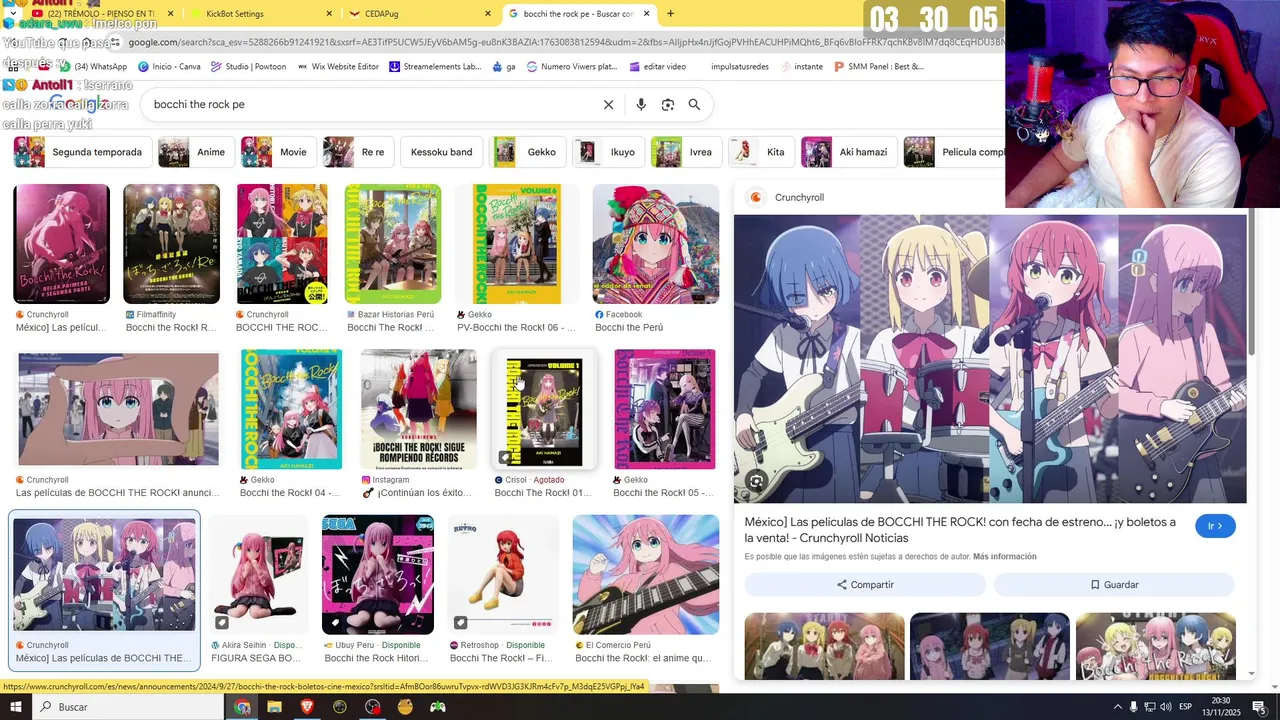This screenshot has width=1280, height=720.
Task: Open Inicio - Canva bookmark
Action: tap(169, 66)
